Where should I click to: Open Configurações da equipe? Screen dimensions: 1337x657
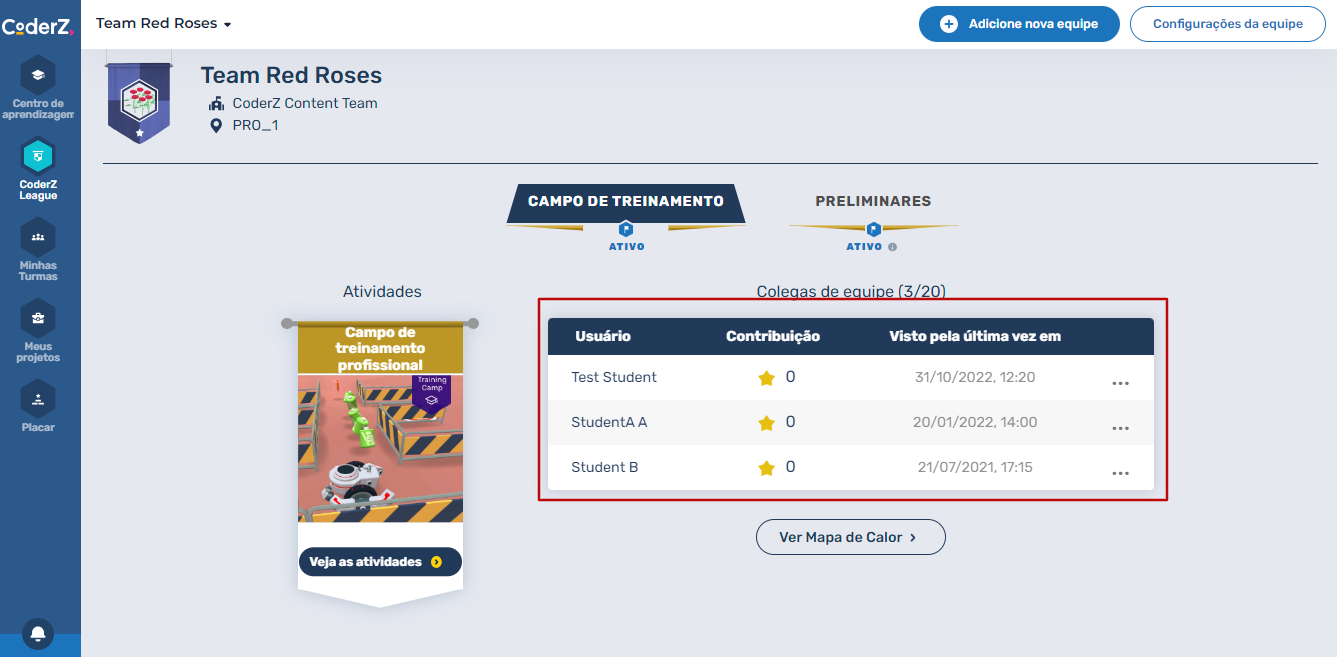click(x=1227, y=24)
